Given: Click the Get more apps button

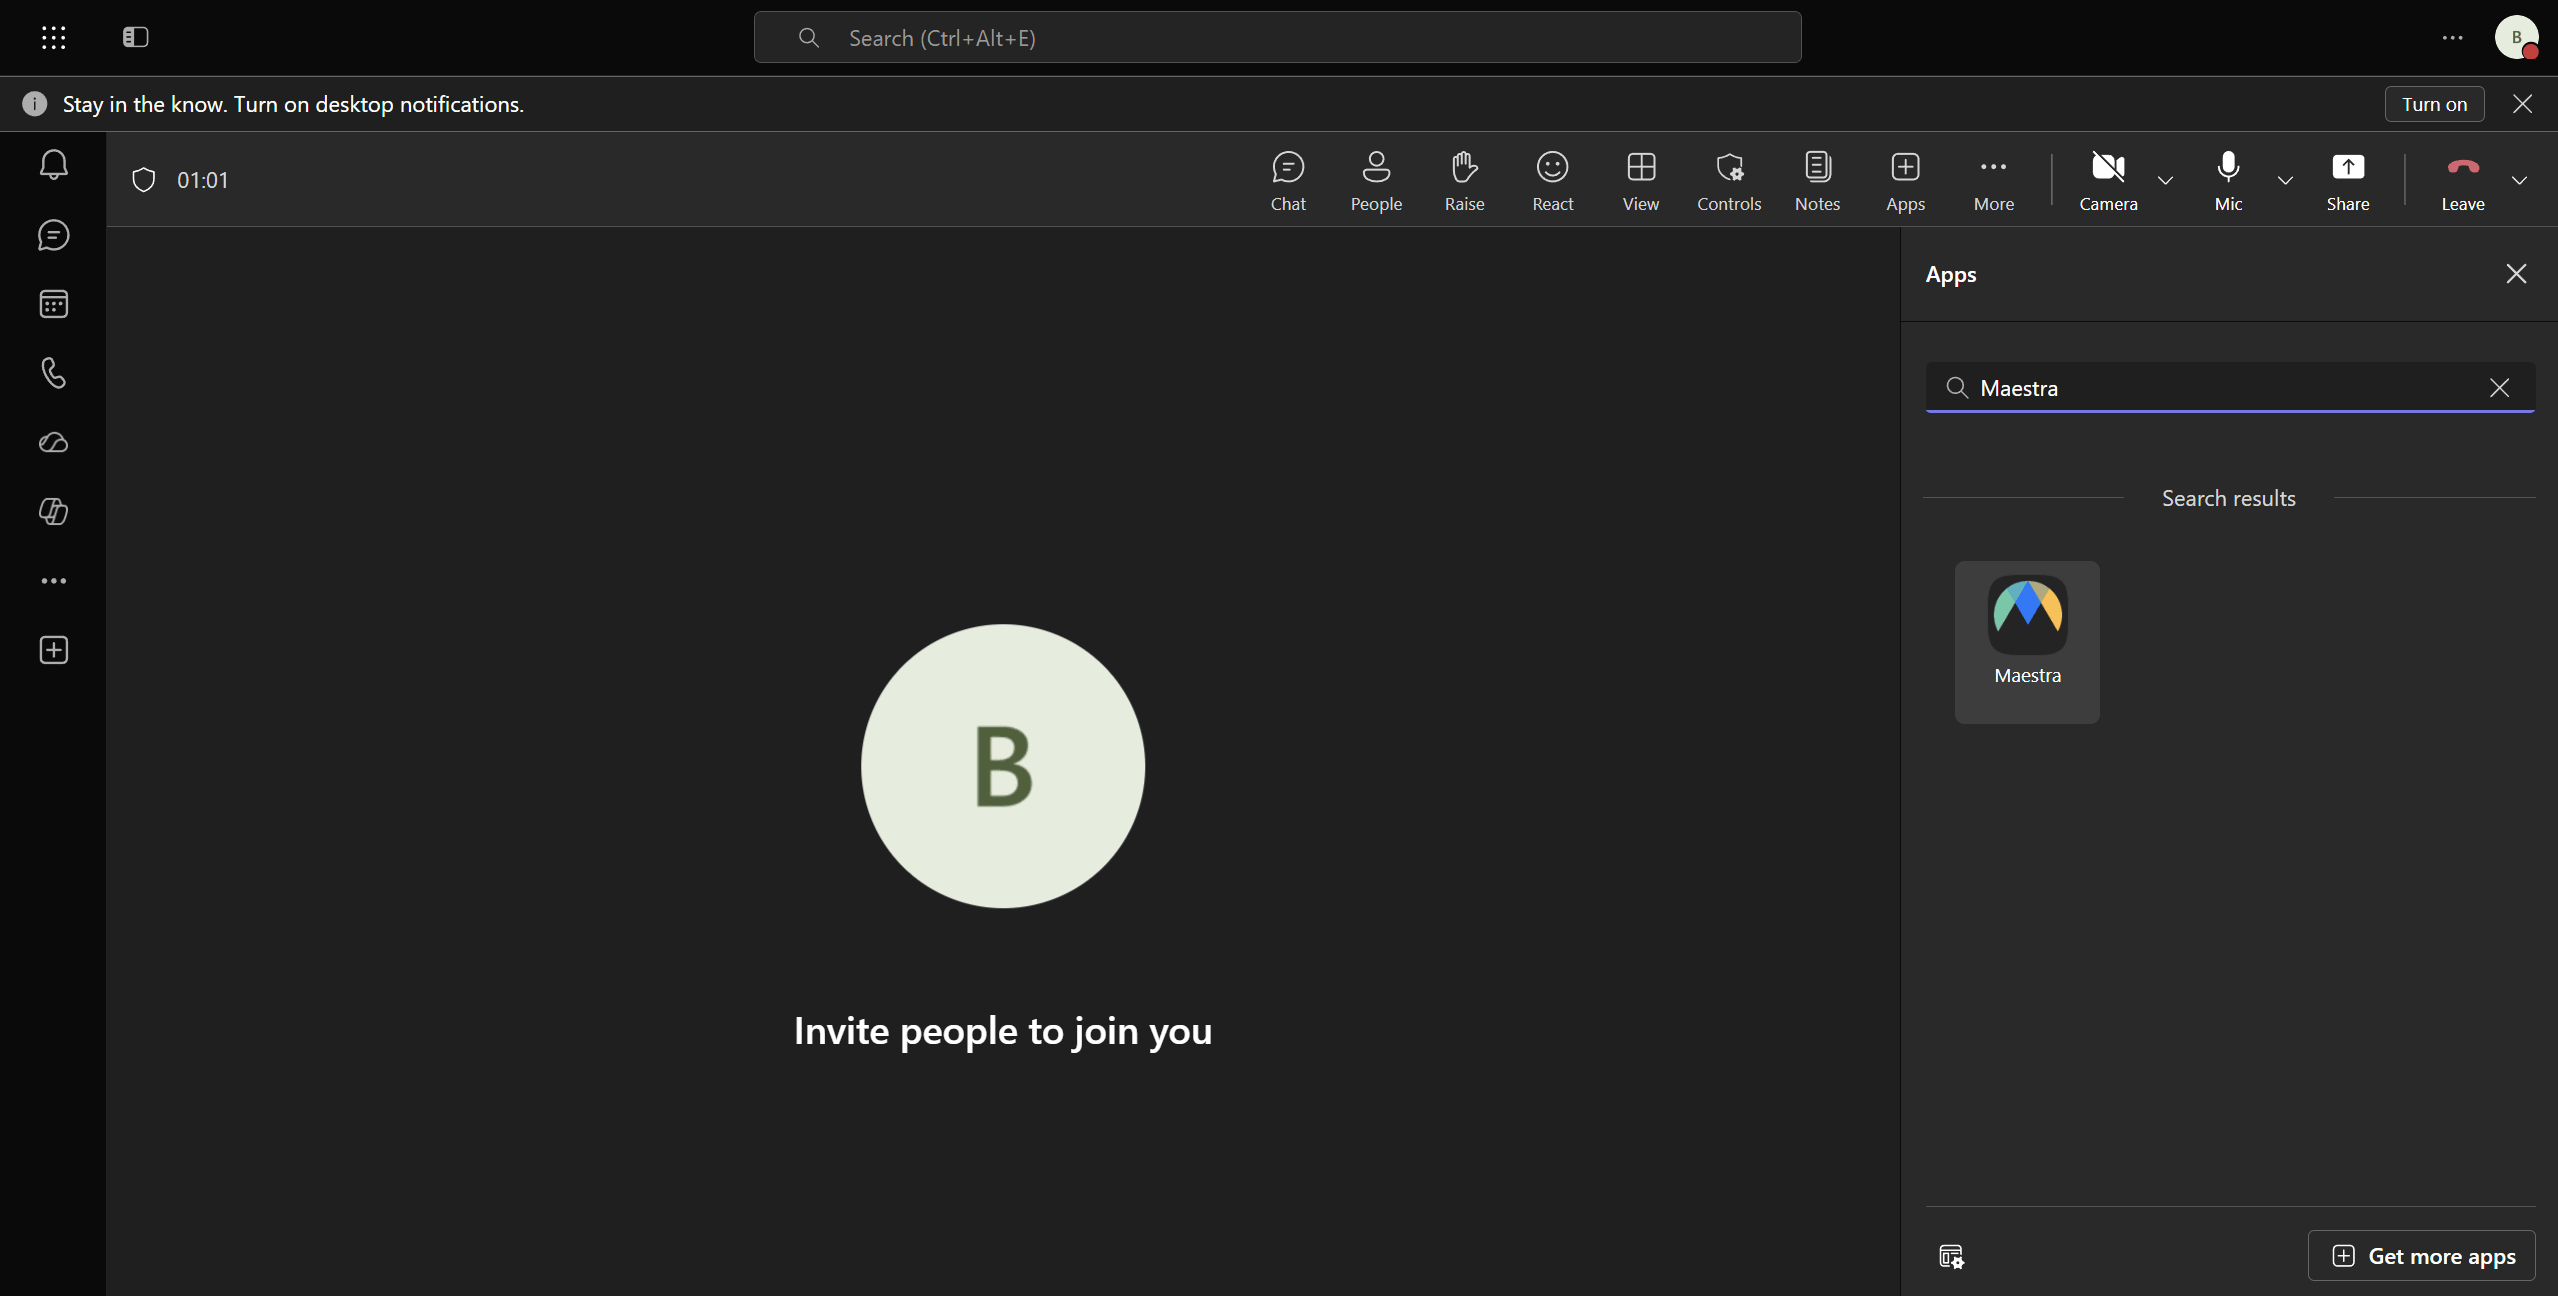Looking at the screenshot, I should [x=2421, y=1256].
